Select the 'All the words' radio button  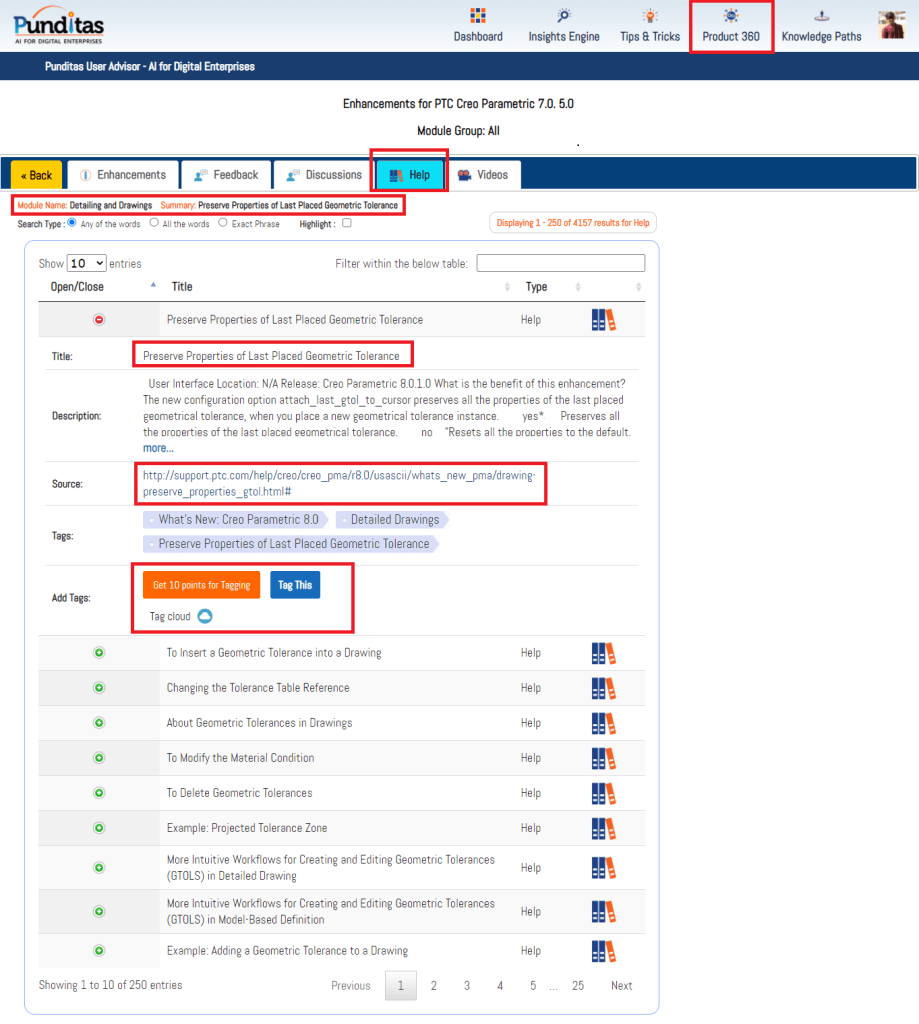(x=154, y=223)
